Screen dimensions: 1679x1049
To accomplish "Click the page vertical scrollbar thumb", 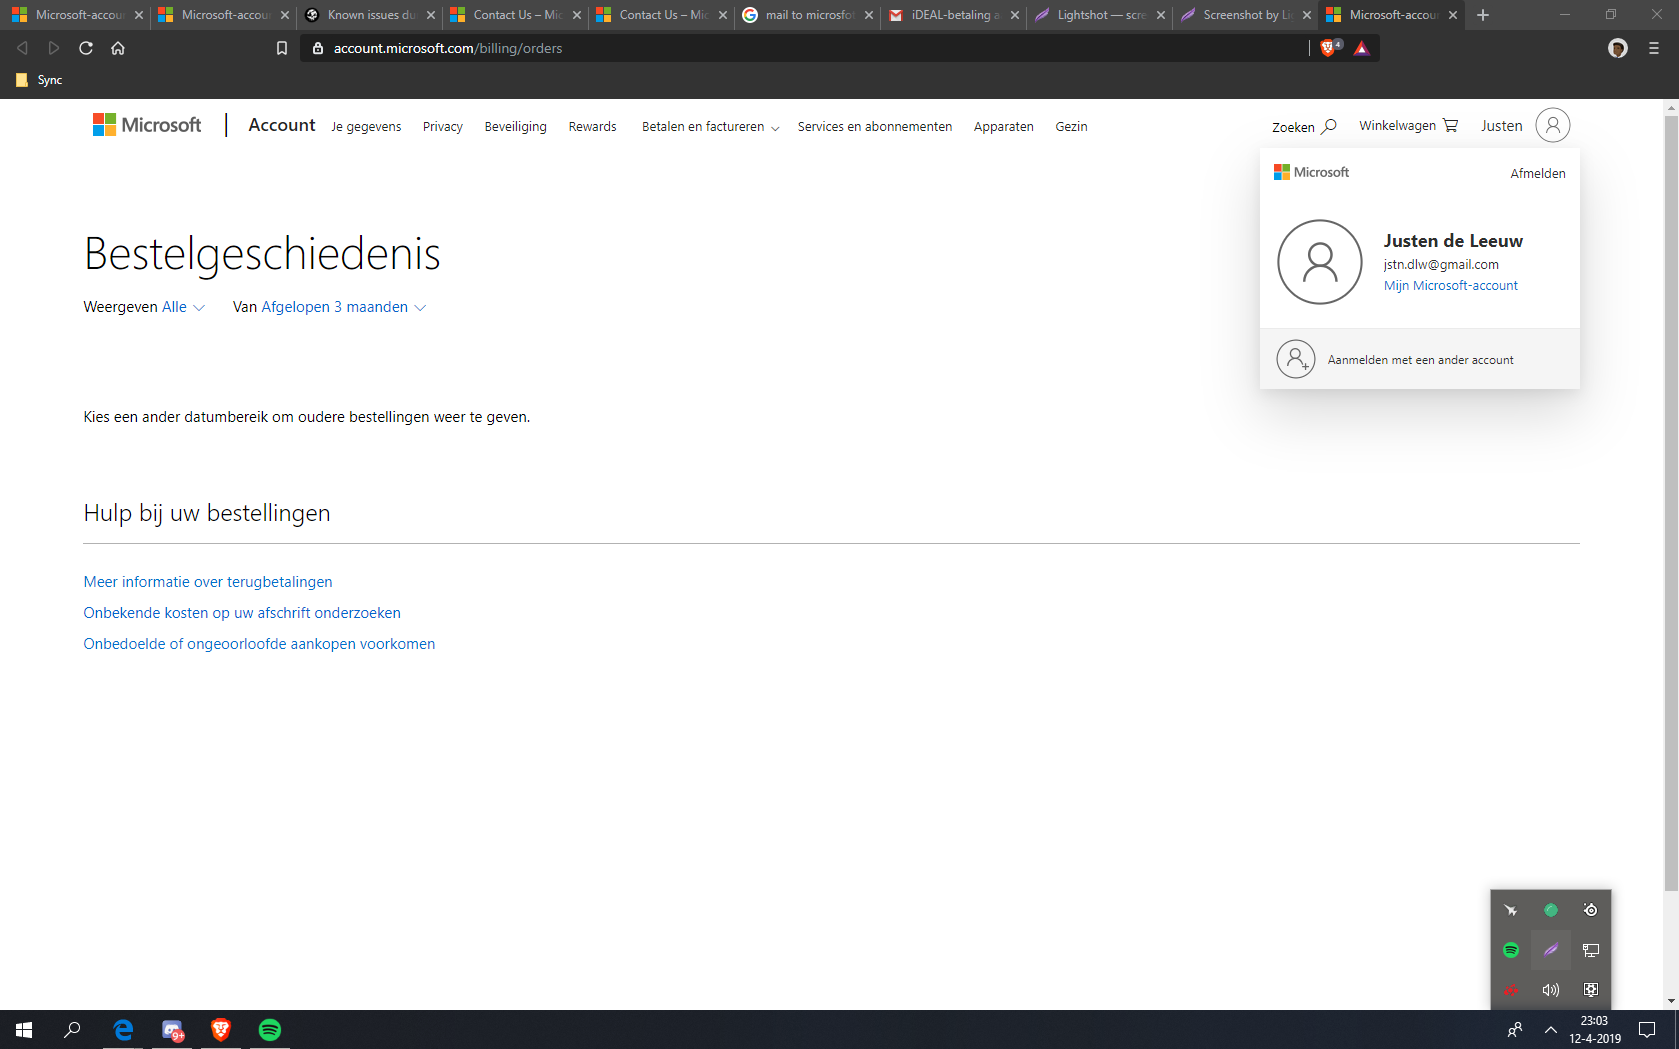I will click(x=1671, y=503).
